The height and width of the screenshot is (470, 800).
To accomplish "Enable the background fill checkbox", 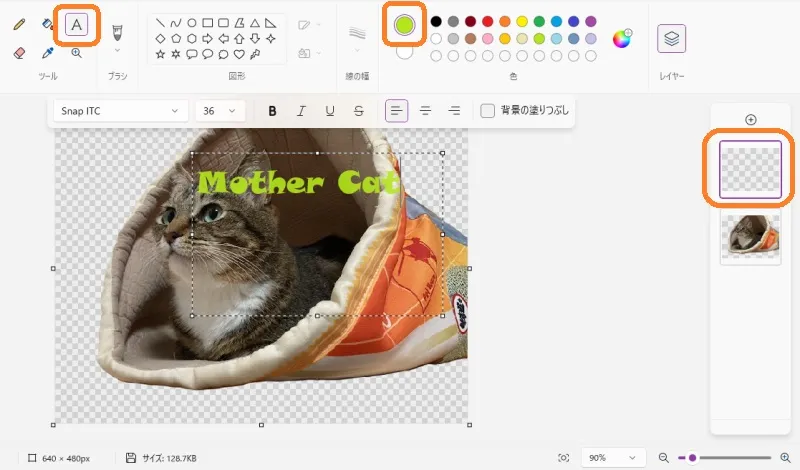I will [488, 111].
